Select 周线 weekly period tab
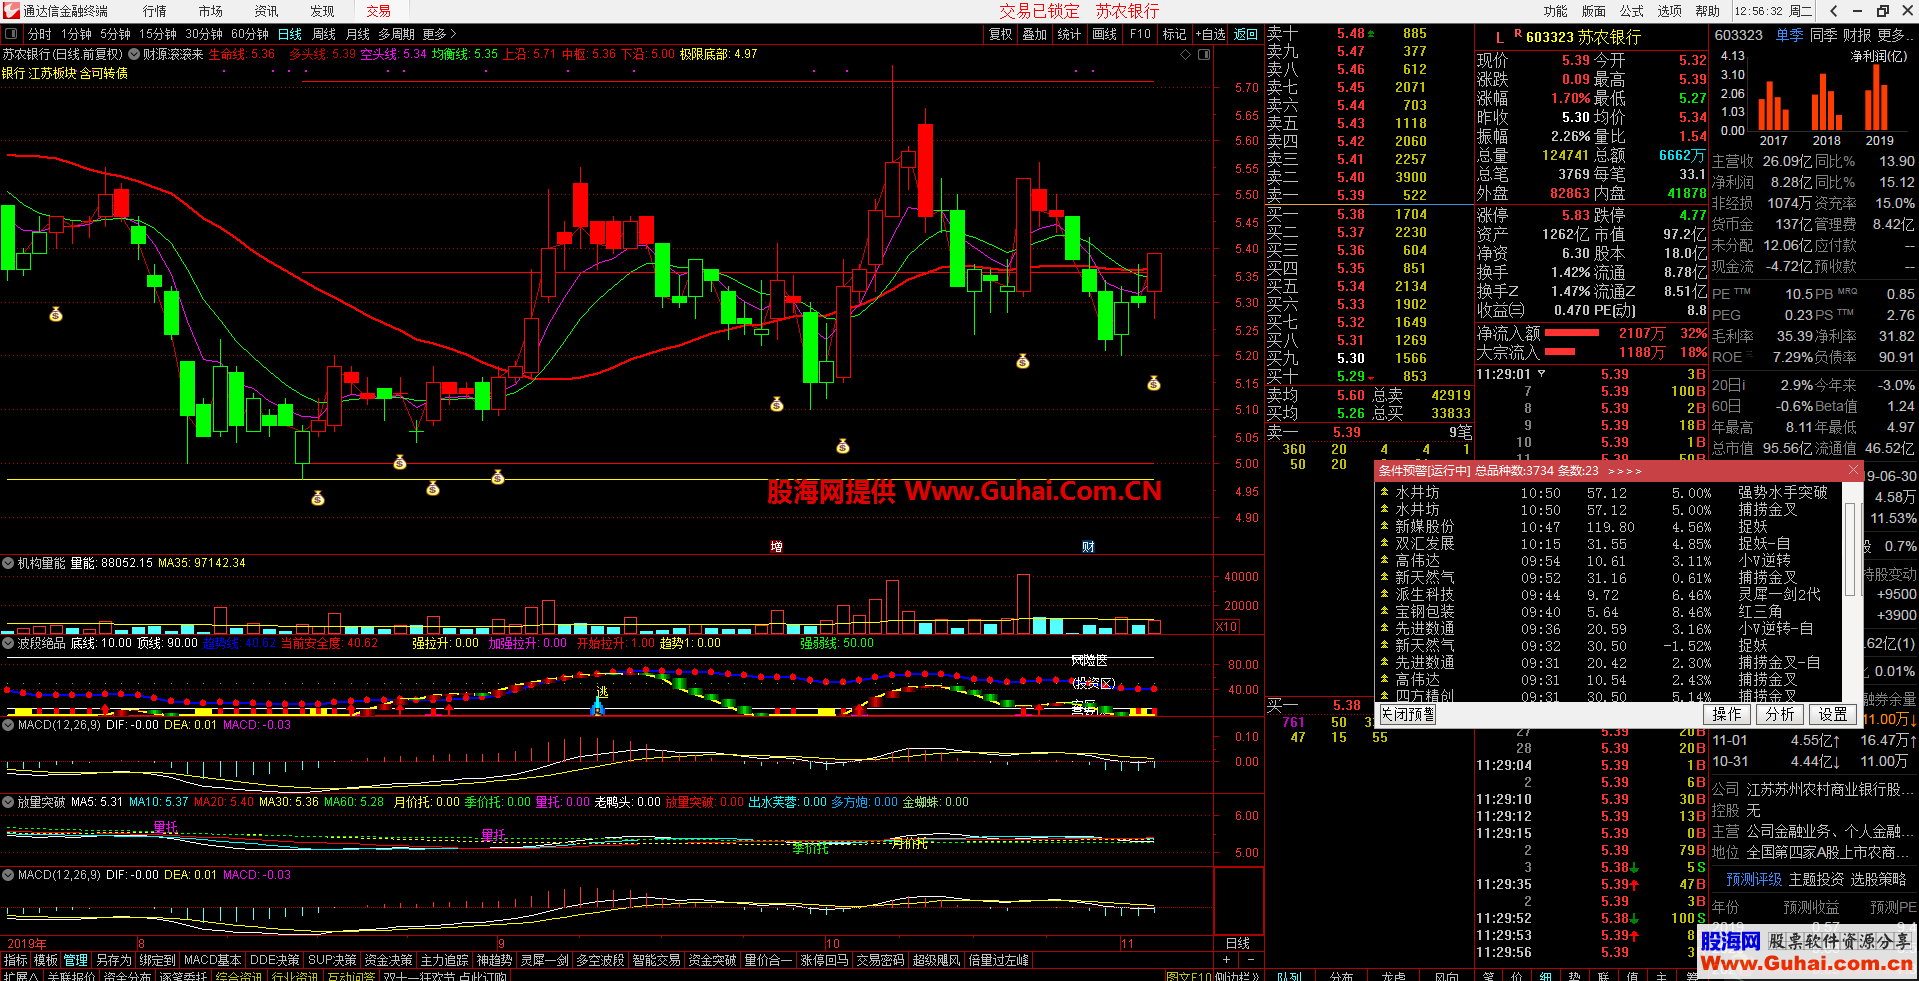The height and width of the screenshot is (981, 1919). pos(324,34)
